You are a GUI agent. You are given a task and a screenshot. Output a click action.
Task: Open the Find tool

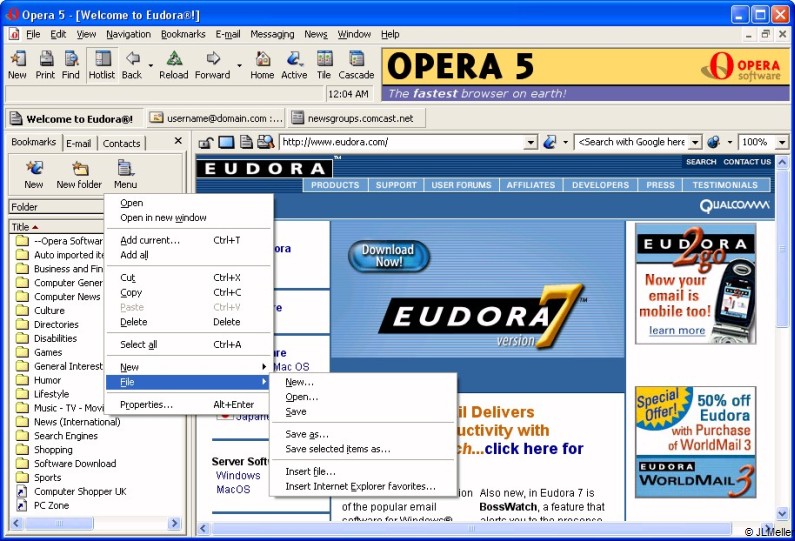point(71,64)
